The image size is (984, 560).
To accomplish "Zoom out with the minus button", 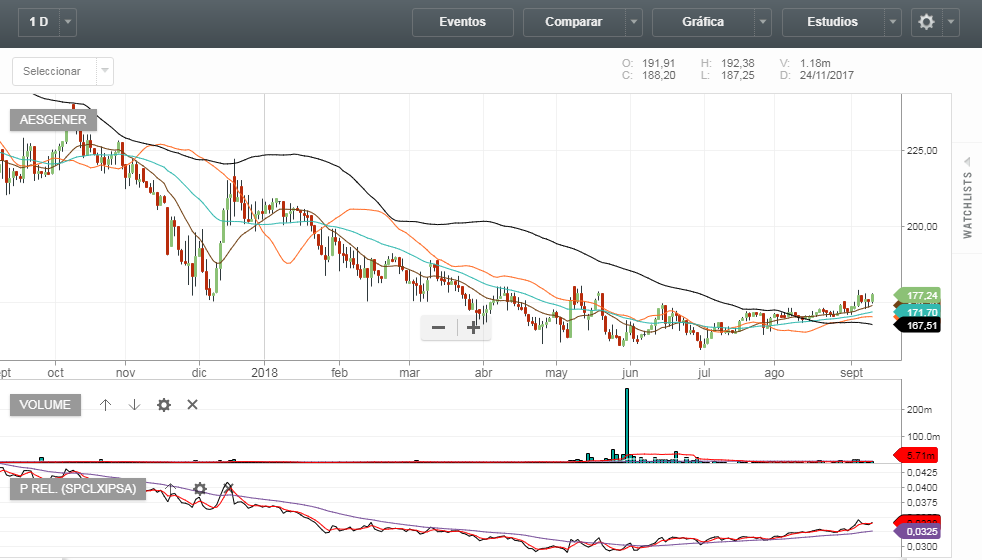I will [438, 327].
